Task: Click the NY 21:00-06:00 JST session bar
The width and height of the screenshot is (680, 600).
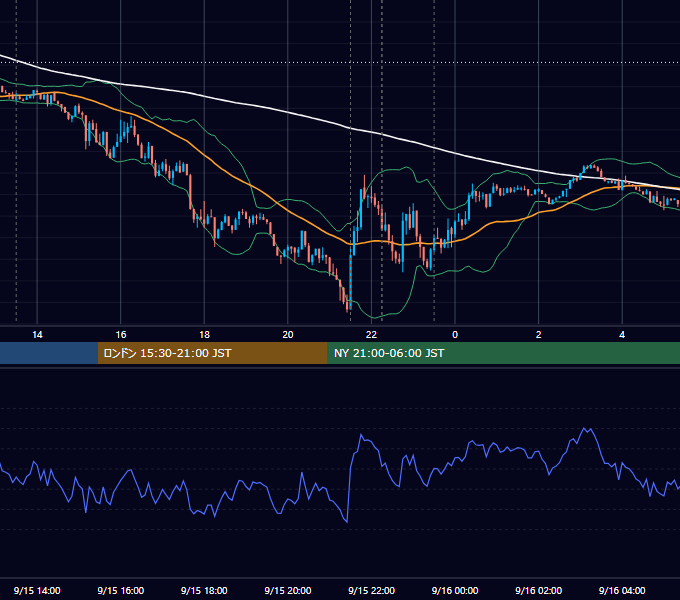Action: click(503, 353)
